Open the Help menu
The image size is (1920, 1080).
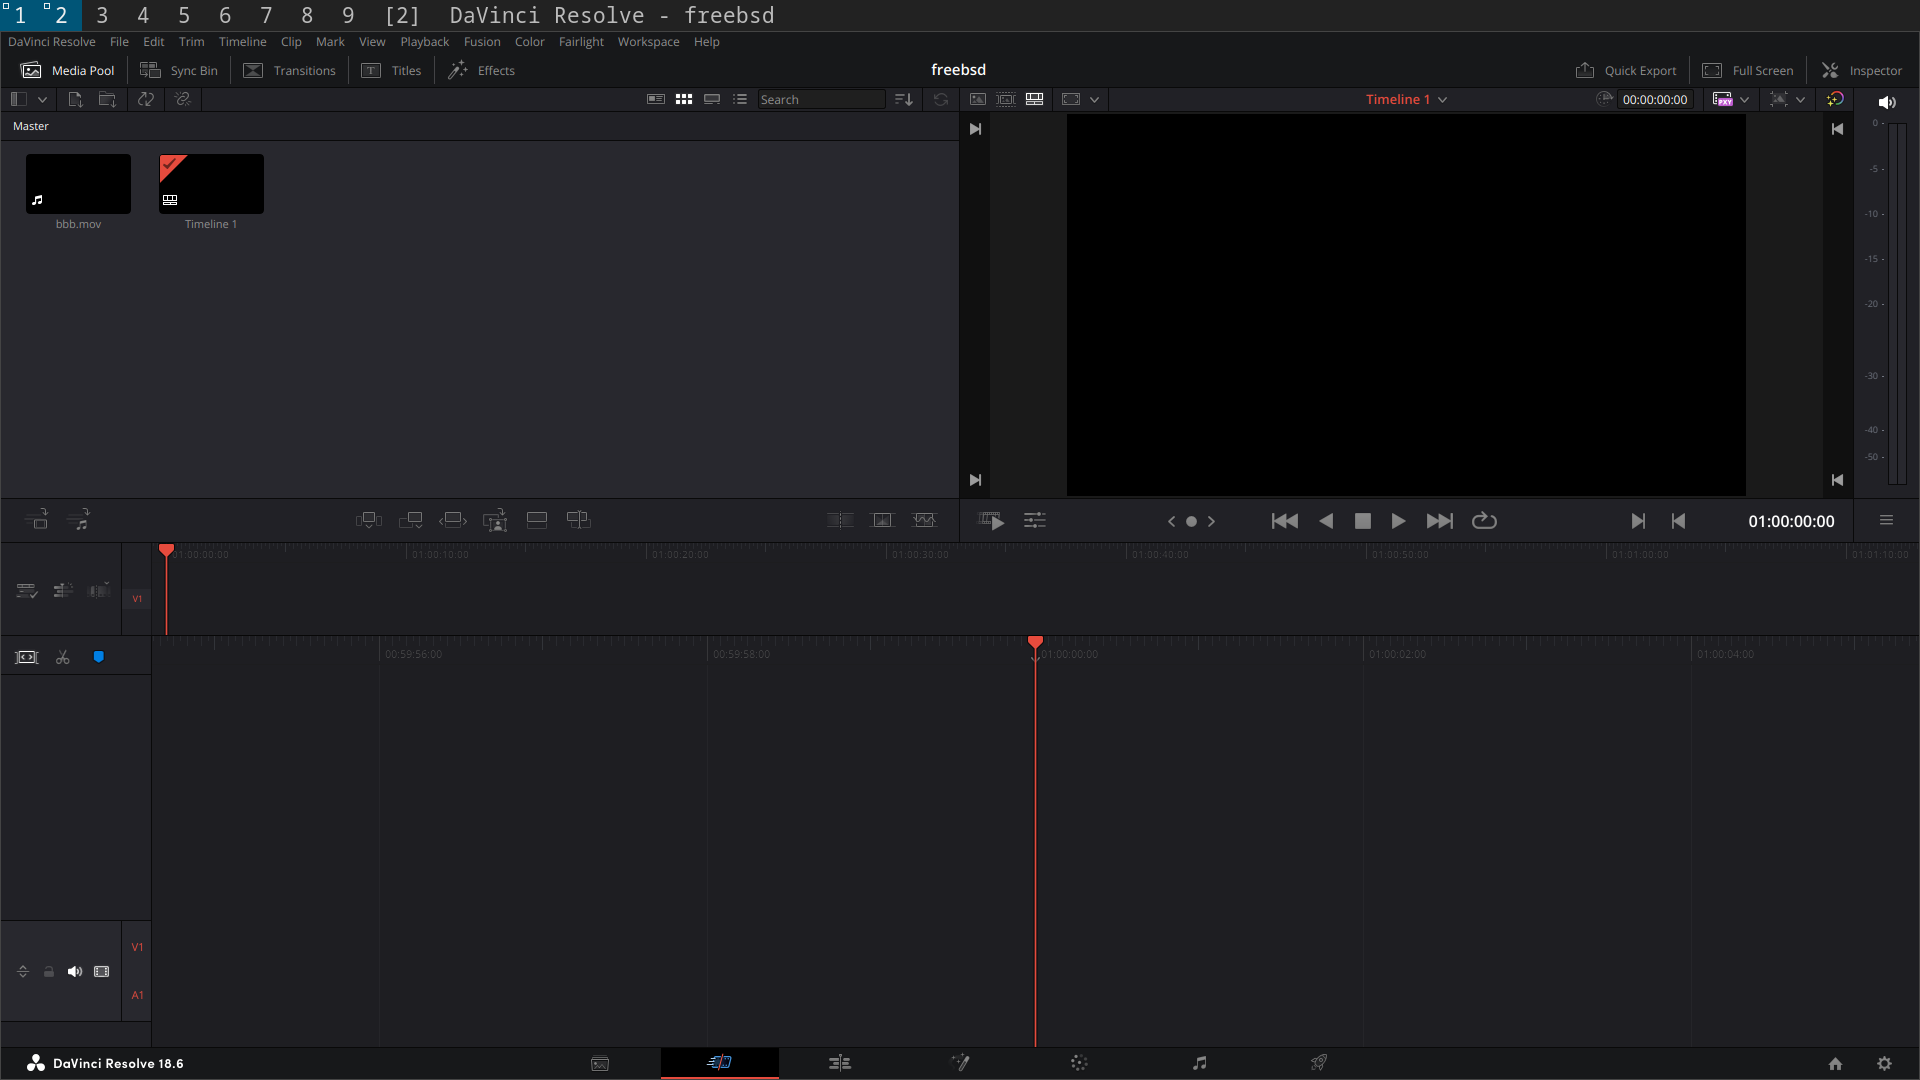[x=707, y=42]
